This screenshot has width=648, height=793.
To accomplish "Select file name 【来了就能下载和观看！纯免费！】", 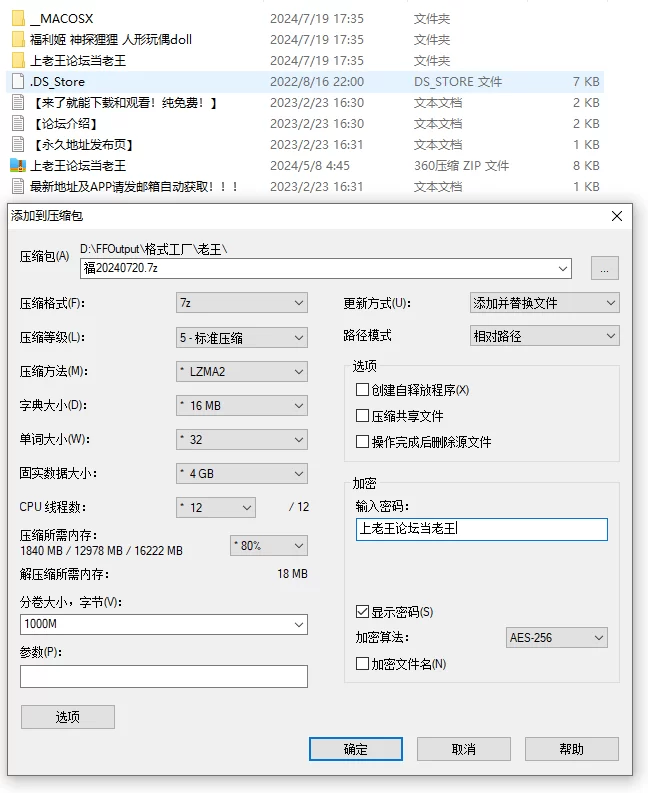I will (124, 103).
